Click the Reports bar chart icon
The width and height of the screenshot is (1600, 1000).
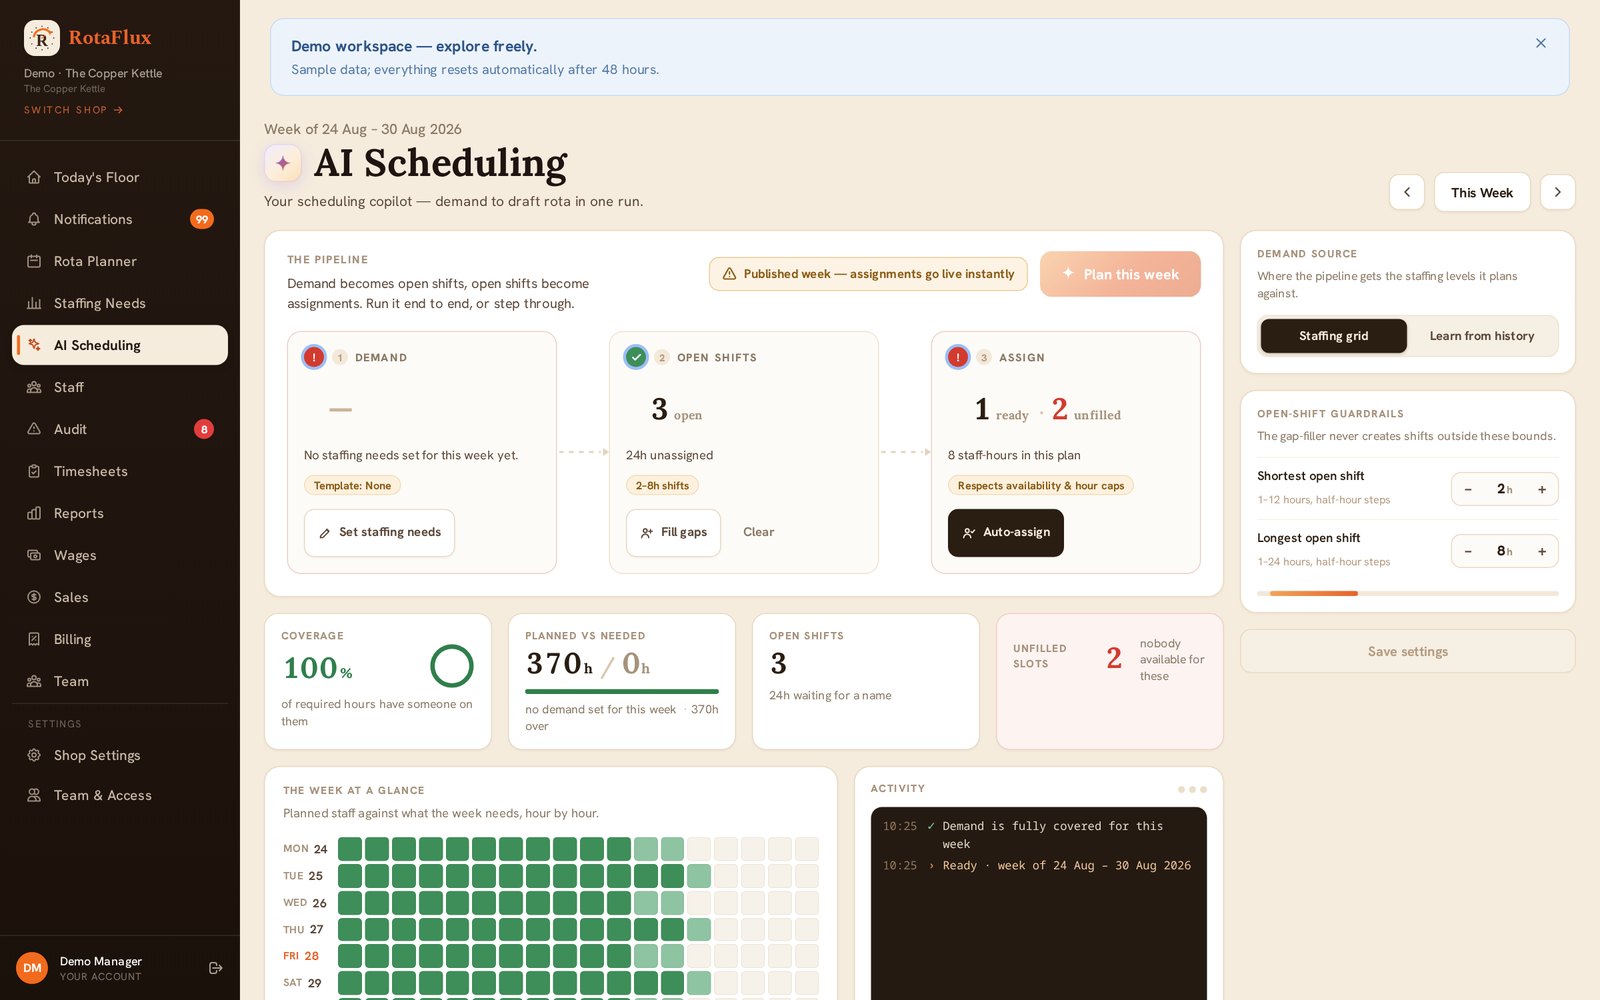(34, 513)
